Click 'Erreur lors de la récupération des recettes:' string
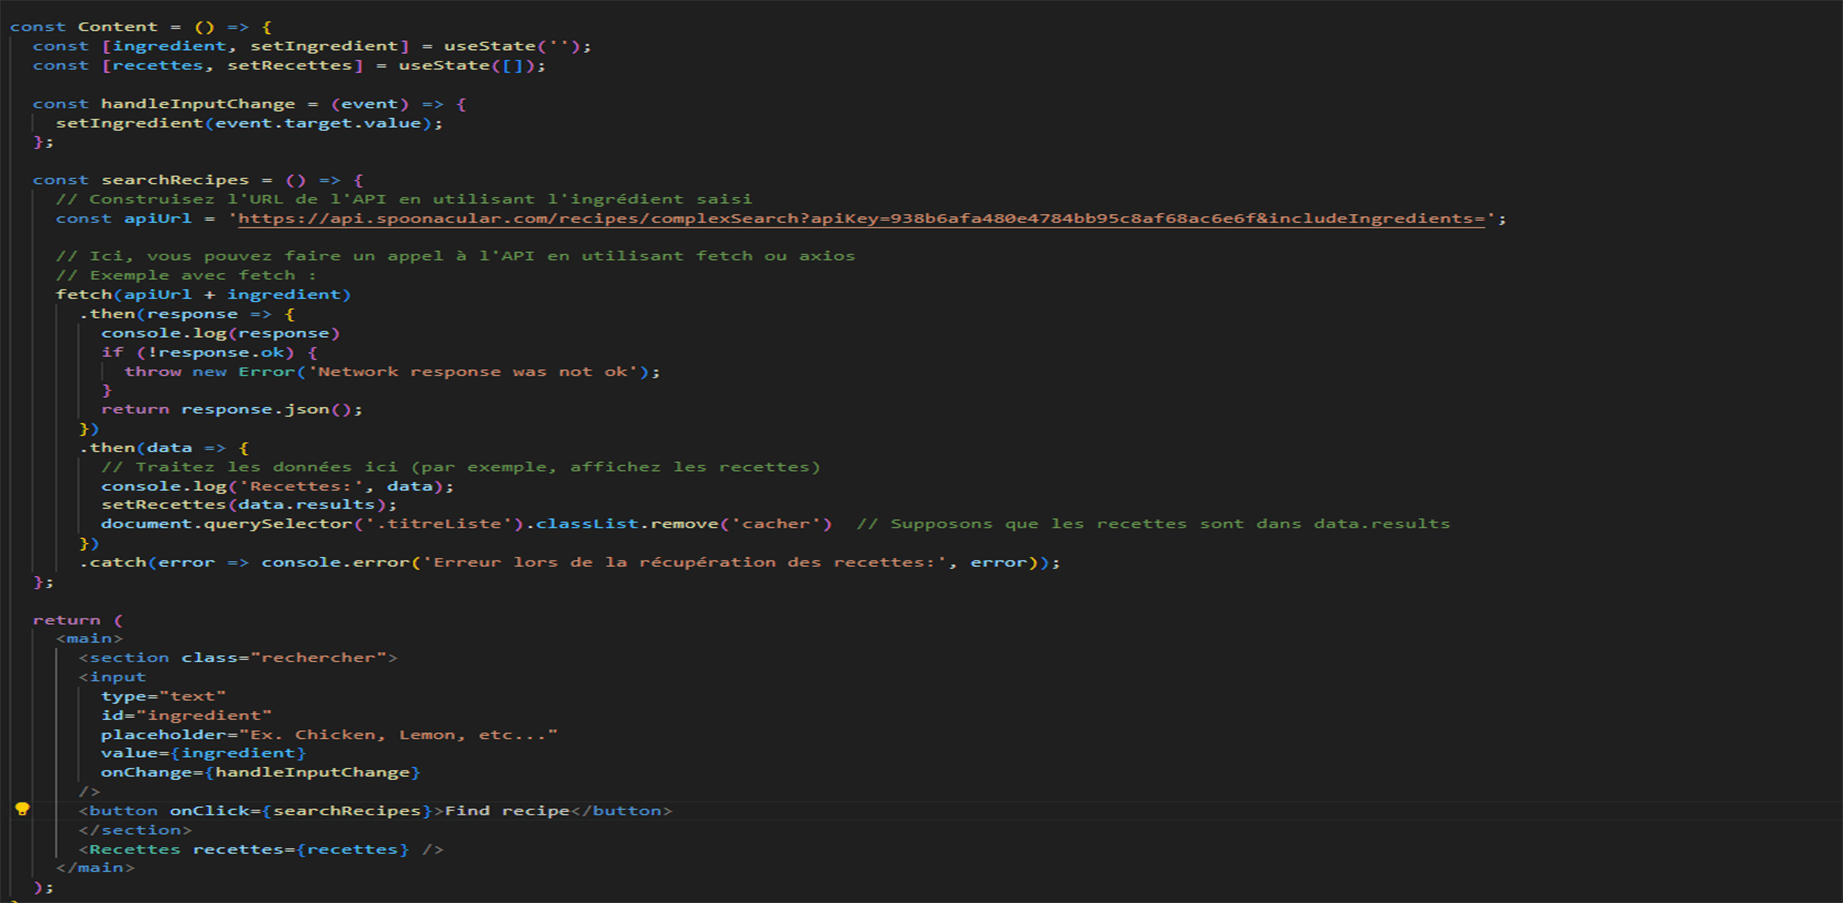 pyautogui.click(x=684, y=563)
